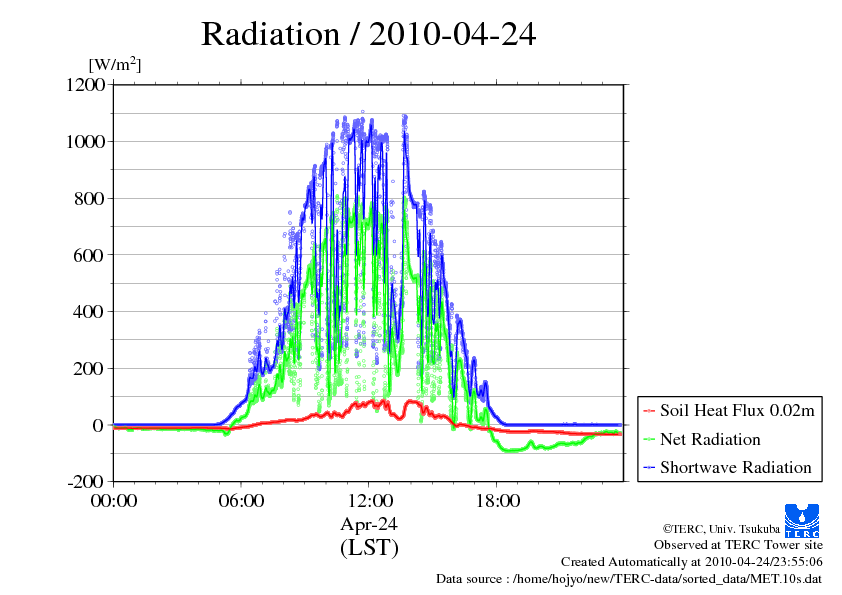
Task: Click the 18:00 x-axis time label
Action: (x=497, y=501)
